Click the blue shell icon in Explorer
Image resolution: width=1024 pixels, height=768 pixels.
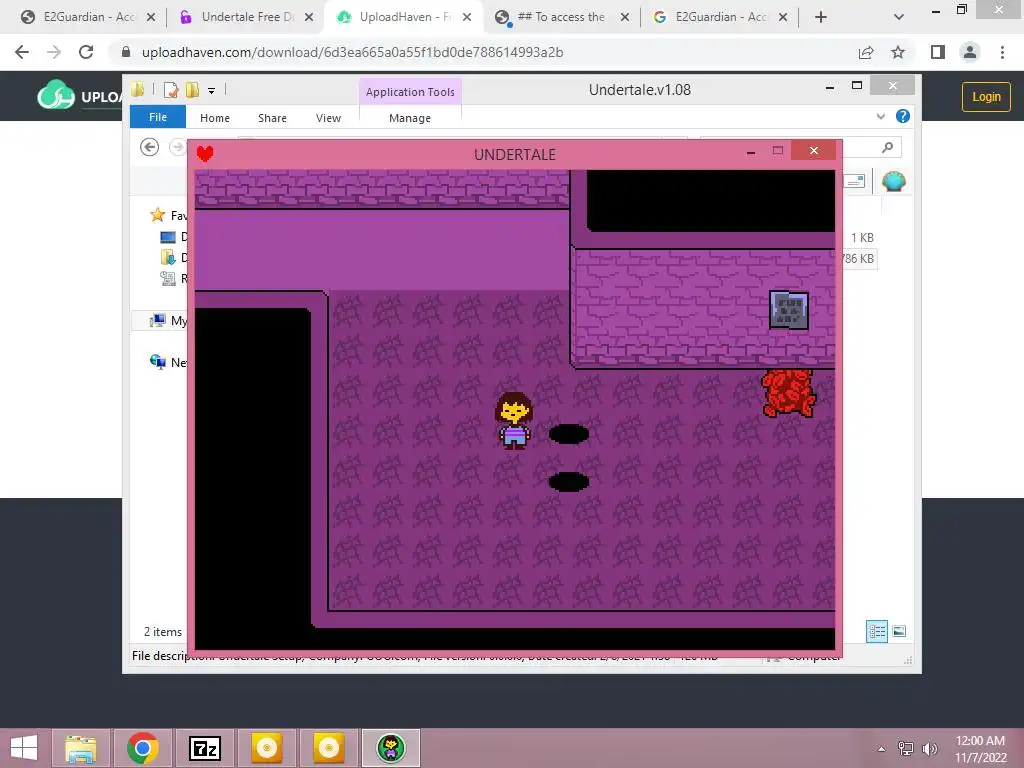click(x=893, y=181)
